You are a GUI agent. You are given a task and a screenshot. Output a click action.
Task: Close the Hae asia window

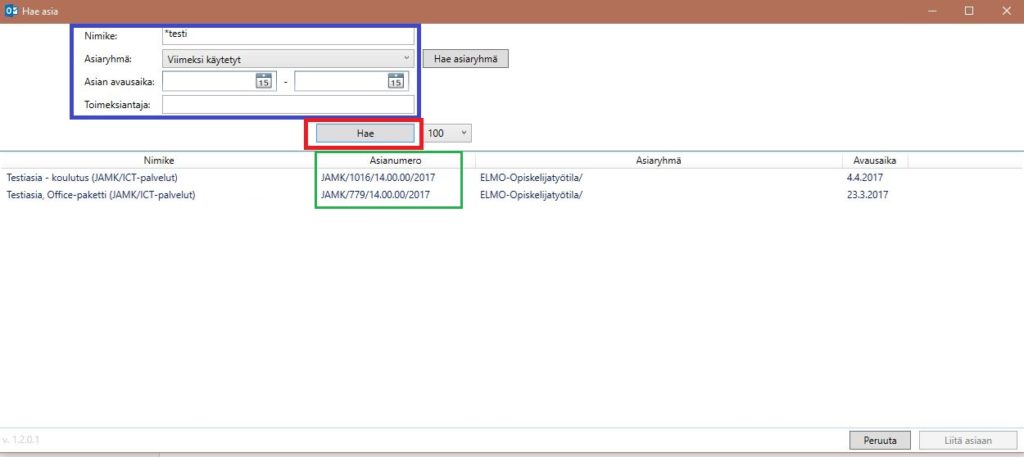tap(1006, 10)
